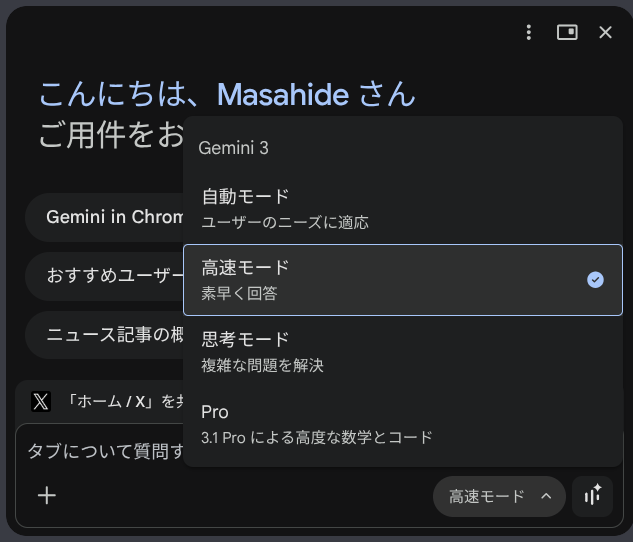
Task: Click the plus icon to add attachment
Action: click(x=46, y=495)
